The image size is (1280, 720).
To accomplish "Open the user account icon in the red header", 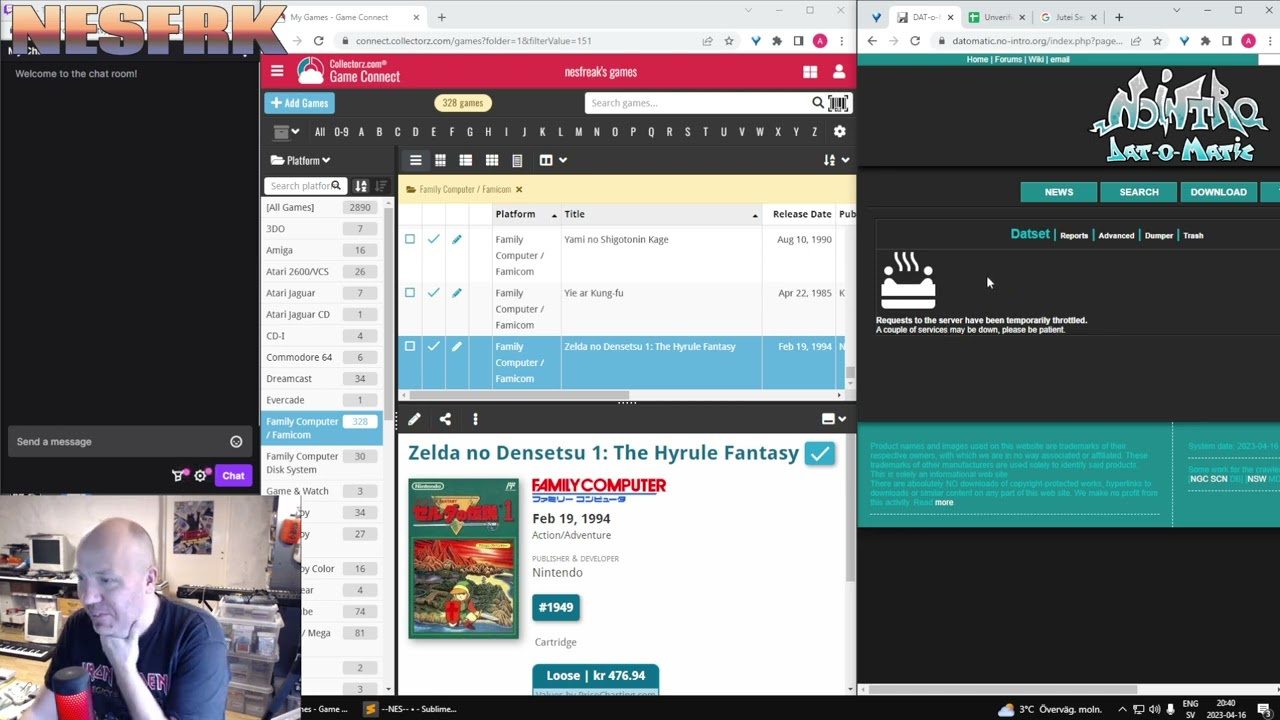I will click(x=839, y=72).
